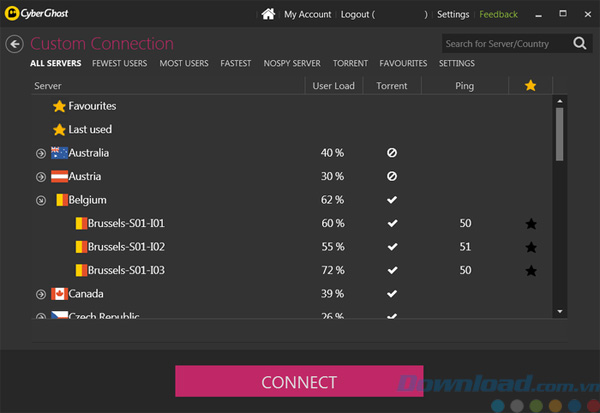Switch to the TORRENT tab
The height and width of the screenshot is (413, 600).
(350, 63)
